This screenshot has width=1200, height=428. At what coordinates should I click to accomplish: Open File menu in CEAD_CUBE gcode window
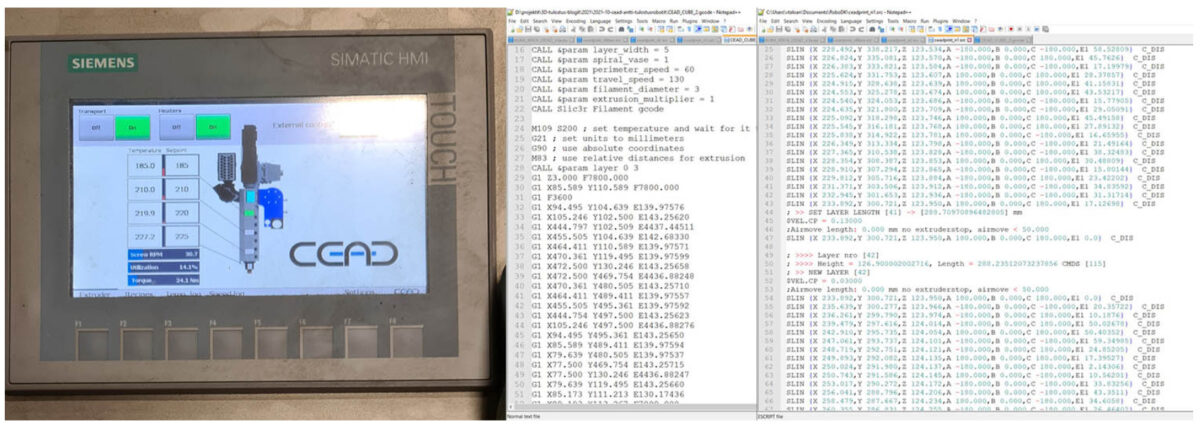pos(512,21)
